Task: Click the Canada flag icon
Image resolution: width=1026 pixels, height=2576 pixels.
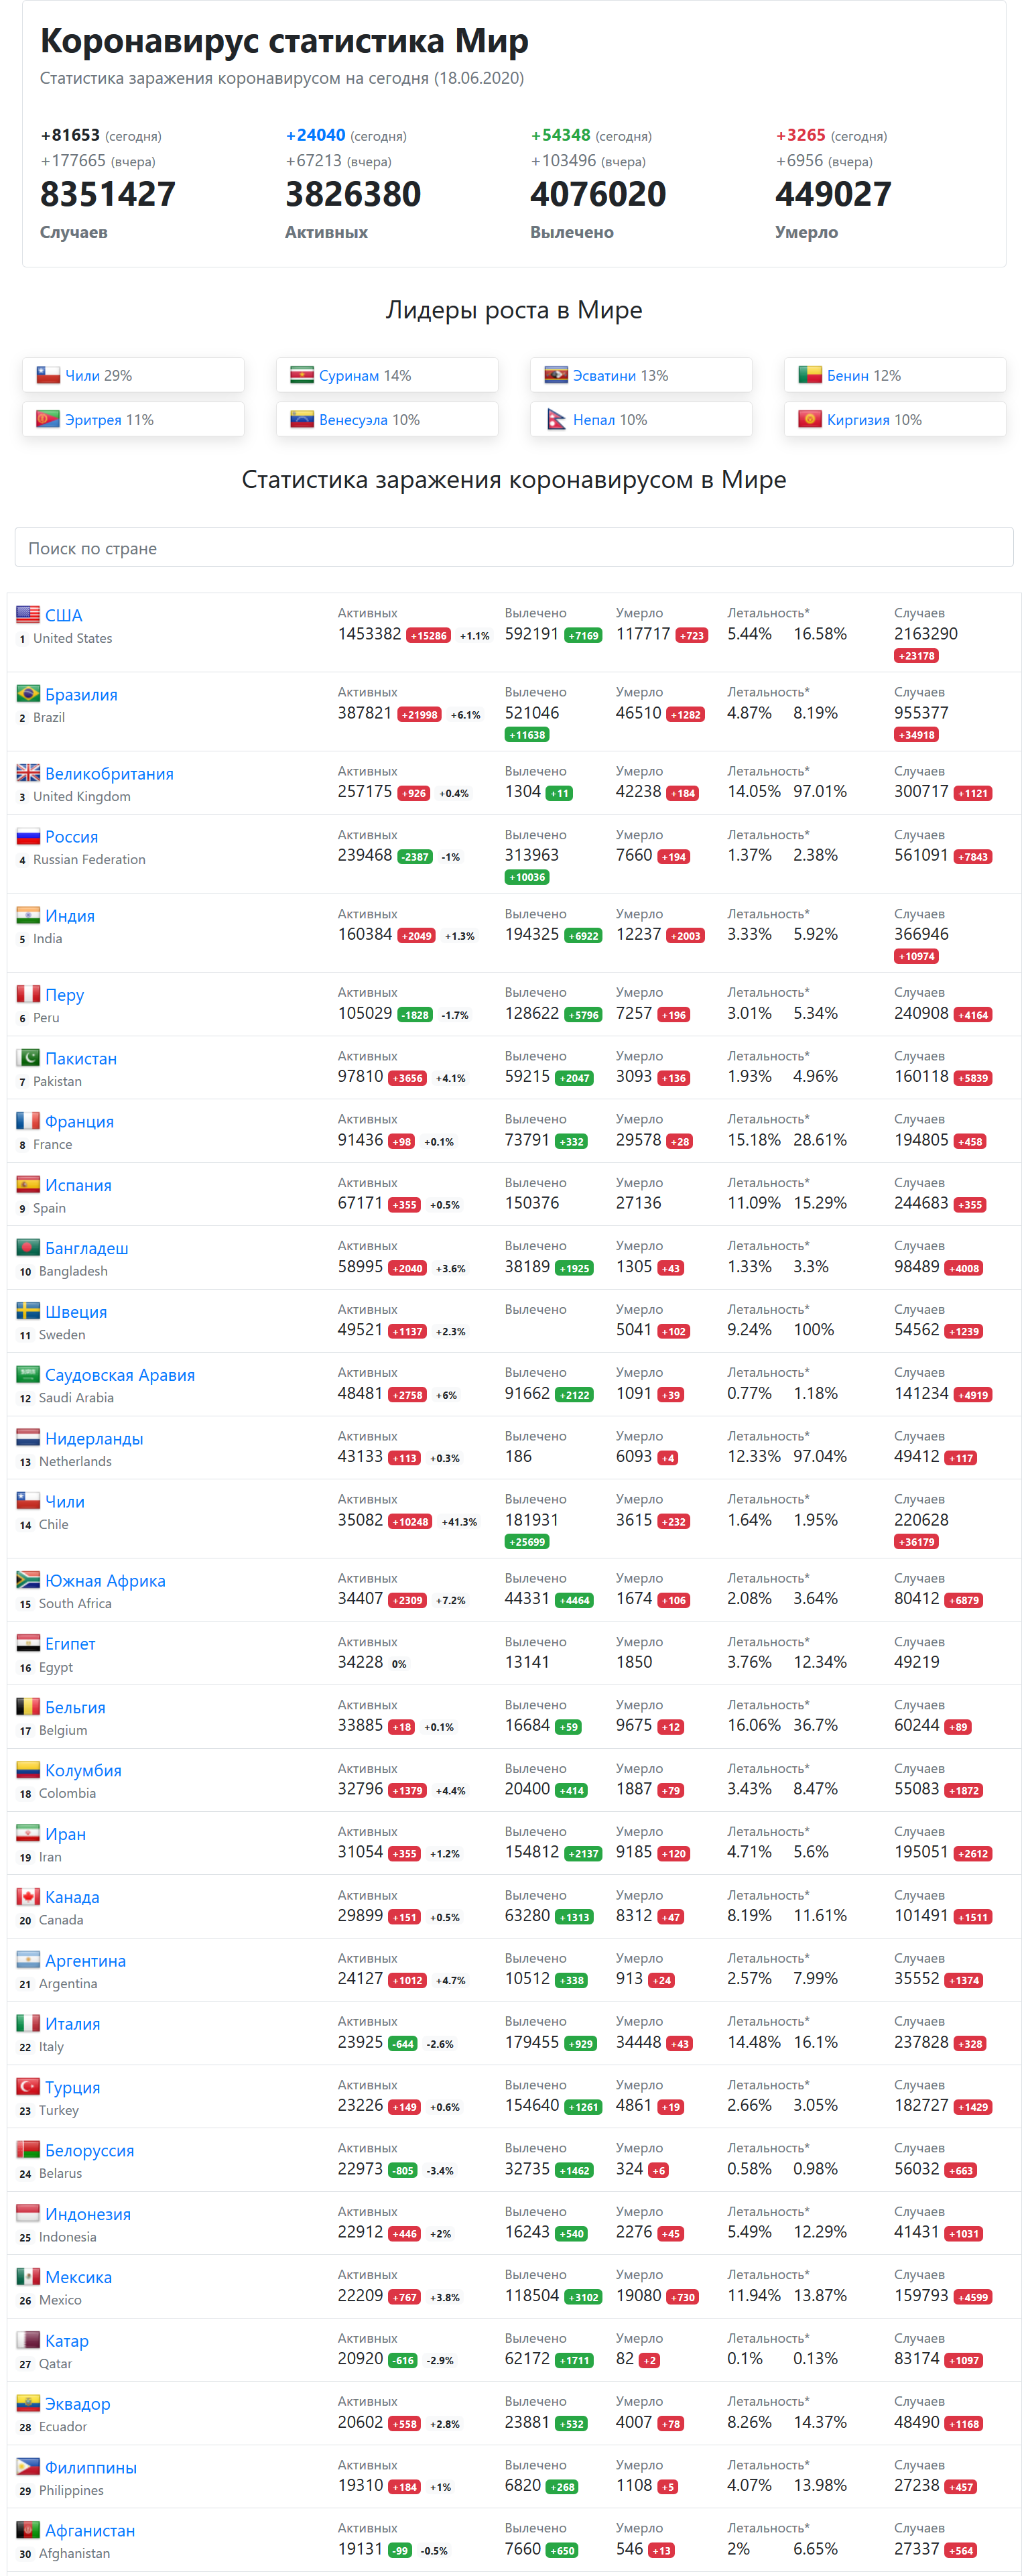Action: [28, 1897]
